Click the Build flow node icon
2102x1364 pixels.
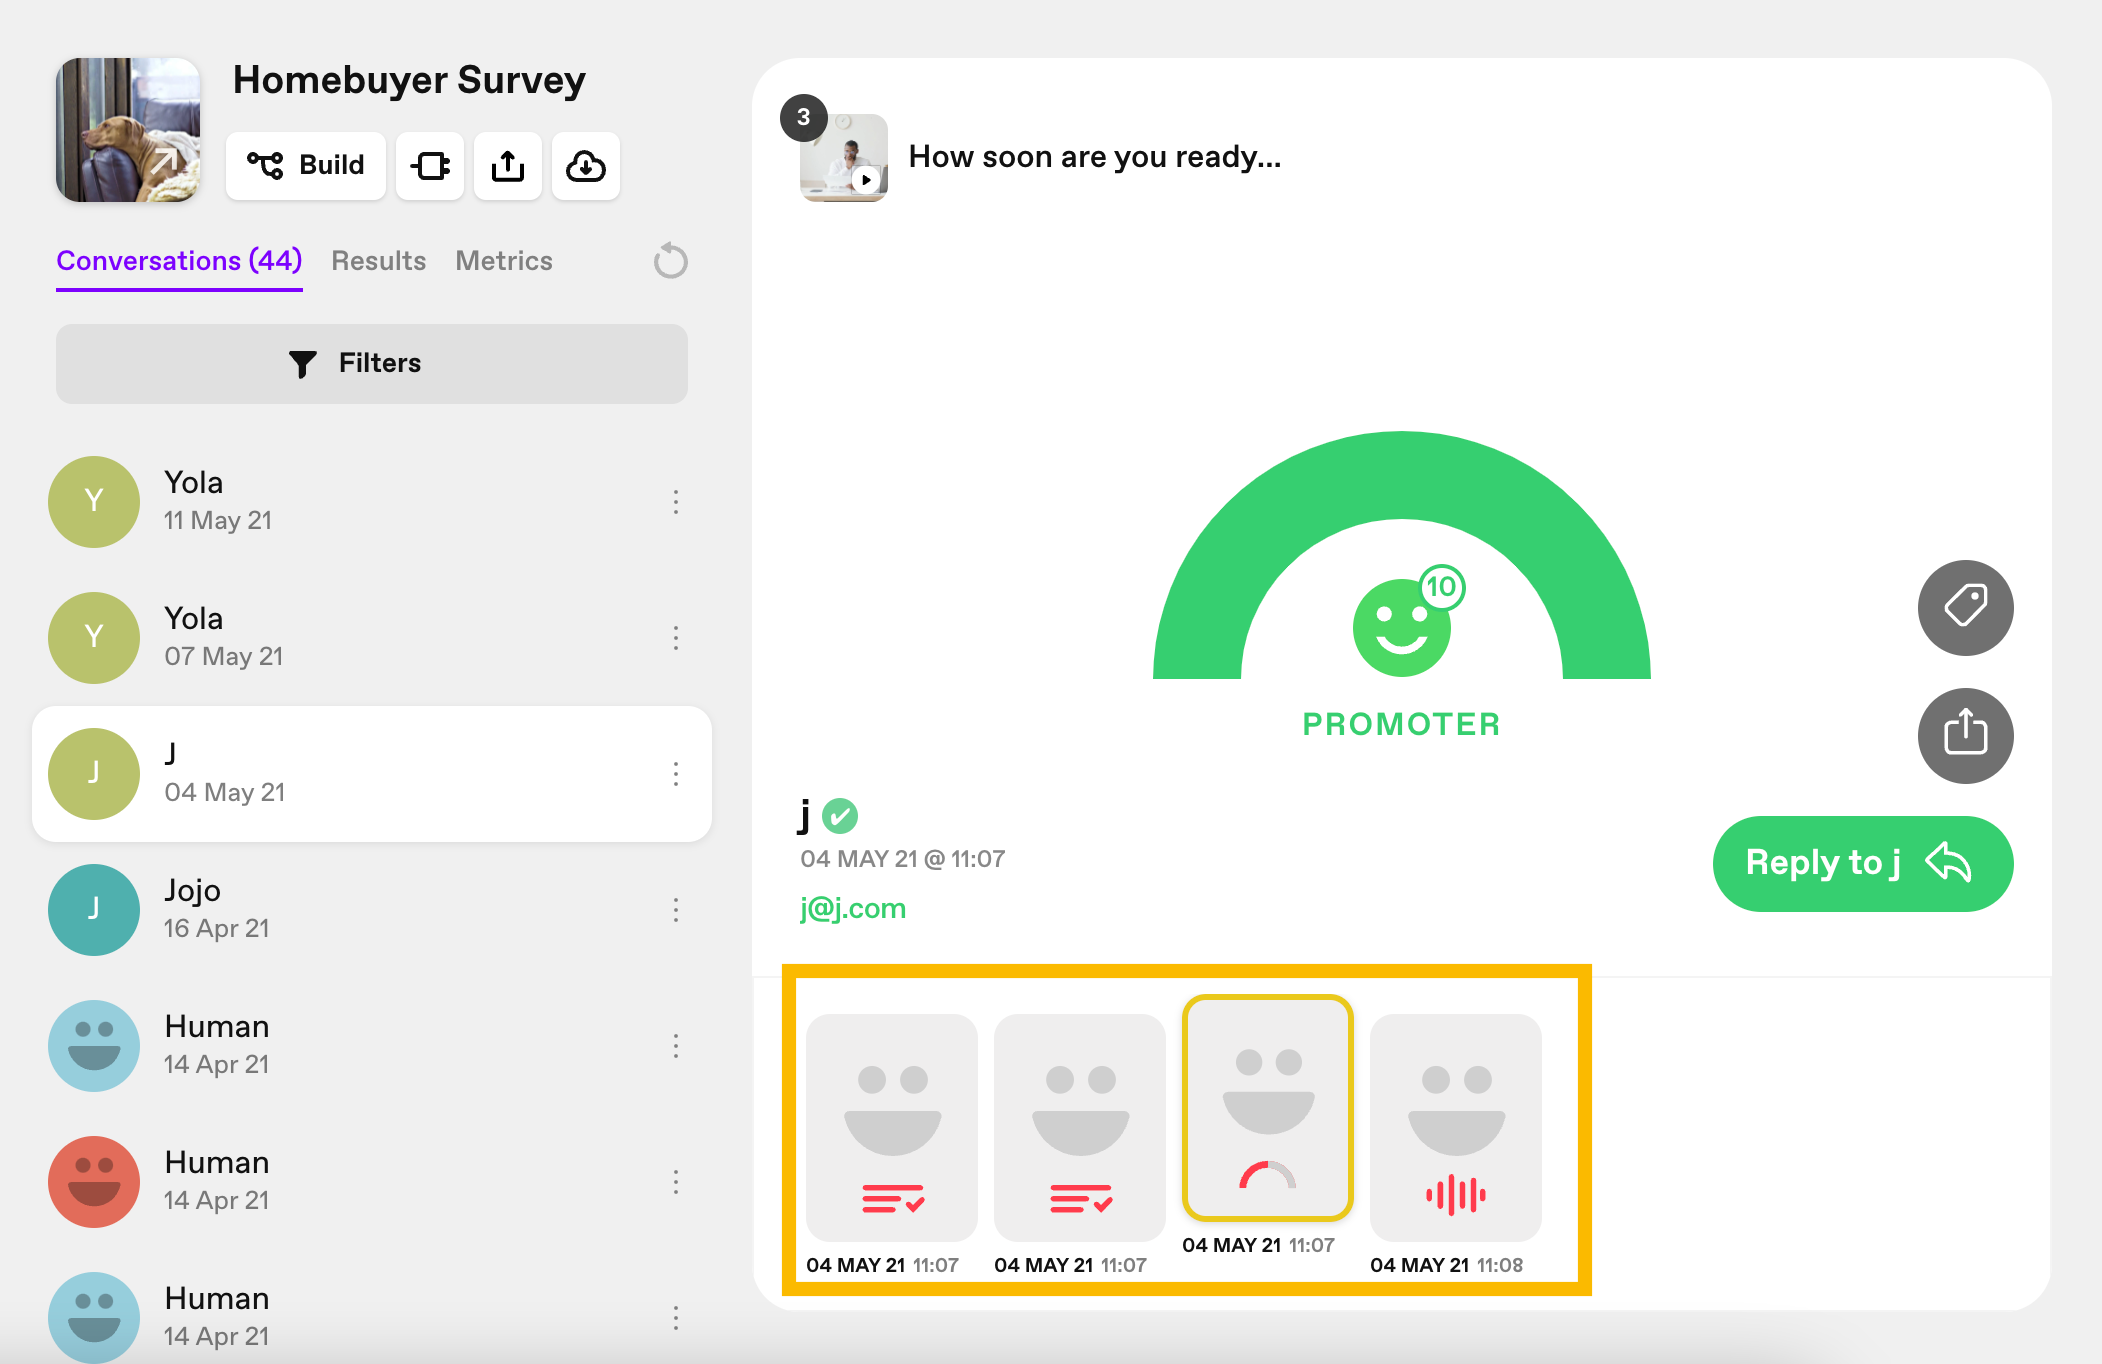point(266,165)
